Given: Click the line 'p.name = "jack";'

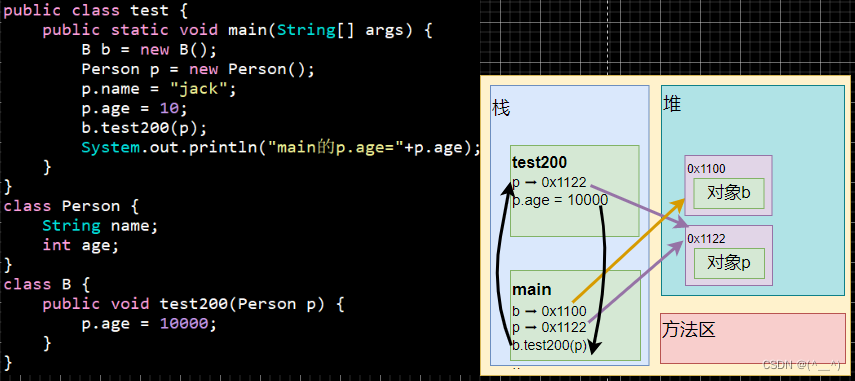Looking at the screenshot, I should [159, 89].
